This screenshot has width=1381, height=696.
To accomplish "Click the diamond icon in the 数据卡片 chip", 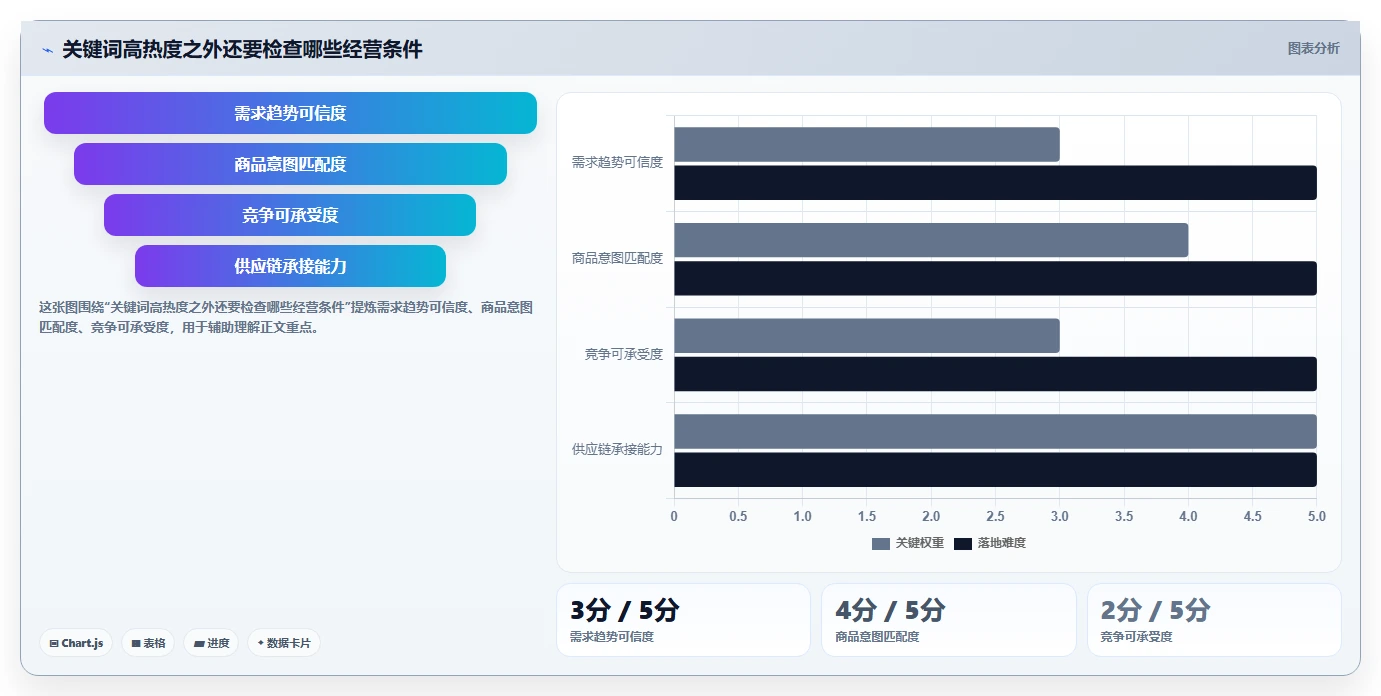I will 261,643.
